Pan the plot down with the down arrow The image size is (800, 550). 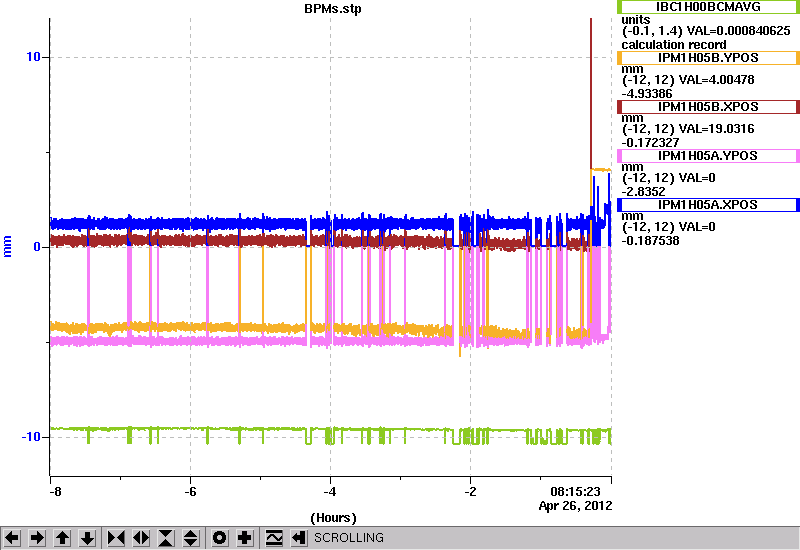87,538
